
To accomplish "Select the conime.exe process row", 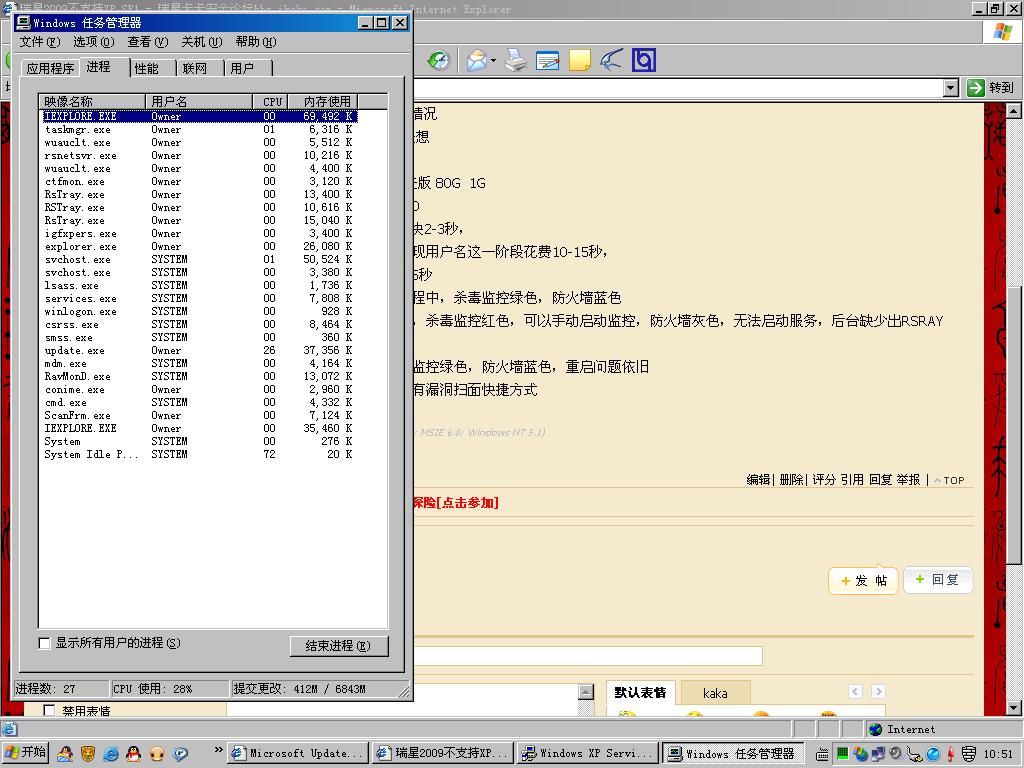I will click(199, 390).
